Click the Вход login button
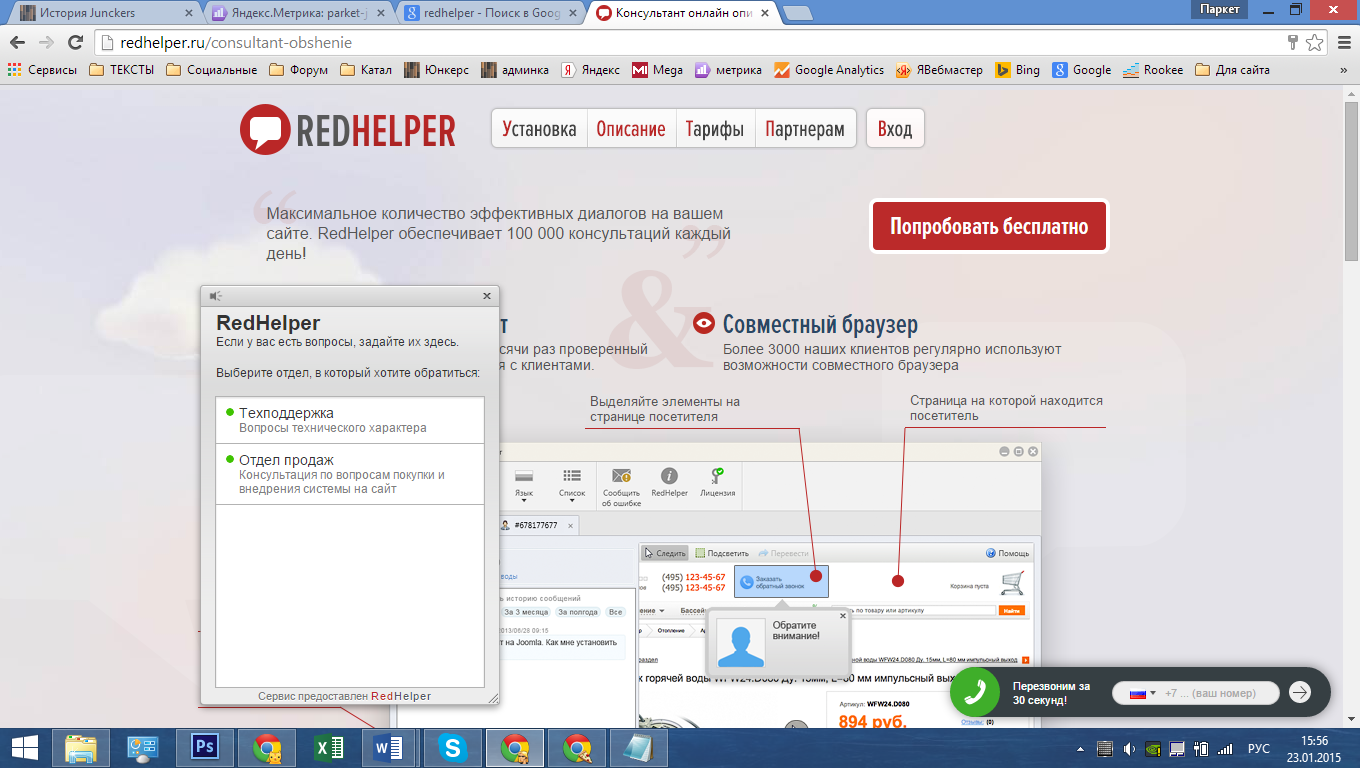The image size is (1360, 768). point(895,129)
